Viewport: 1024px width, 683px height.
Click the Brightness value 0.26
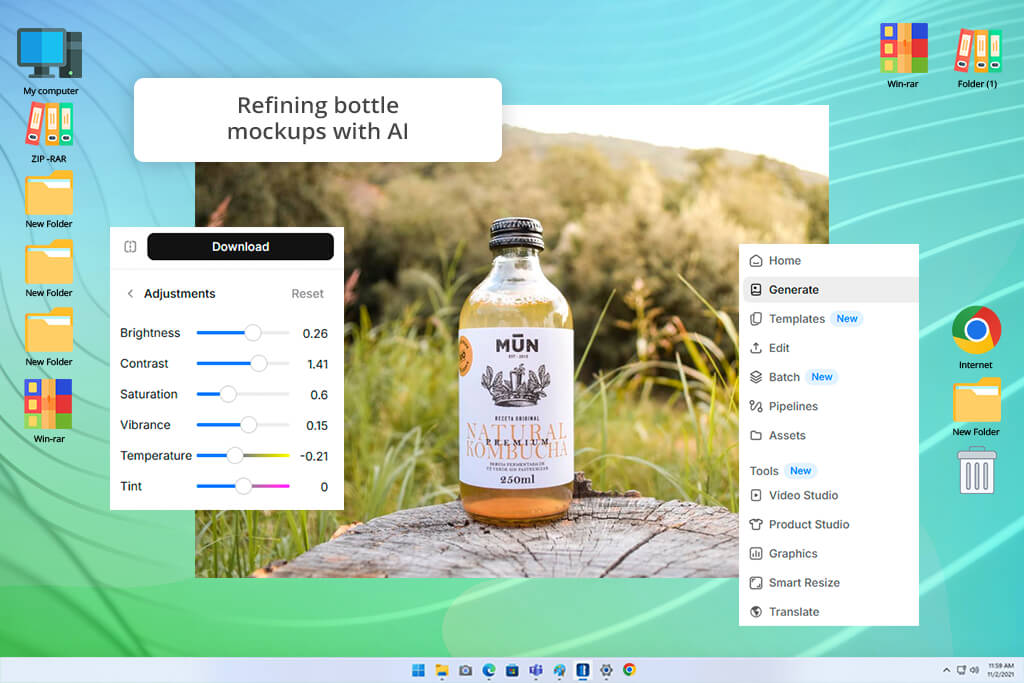point(315,334)
